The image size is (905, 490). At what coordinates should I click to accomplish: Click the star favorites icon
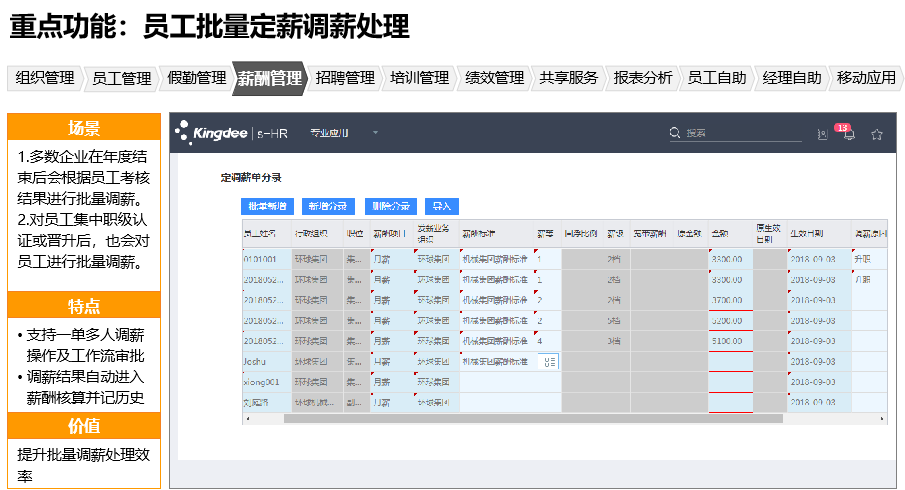877,134
